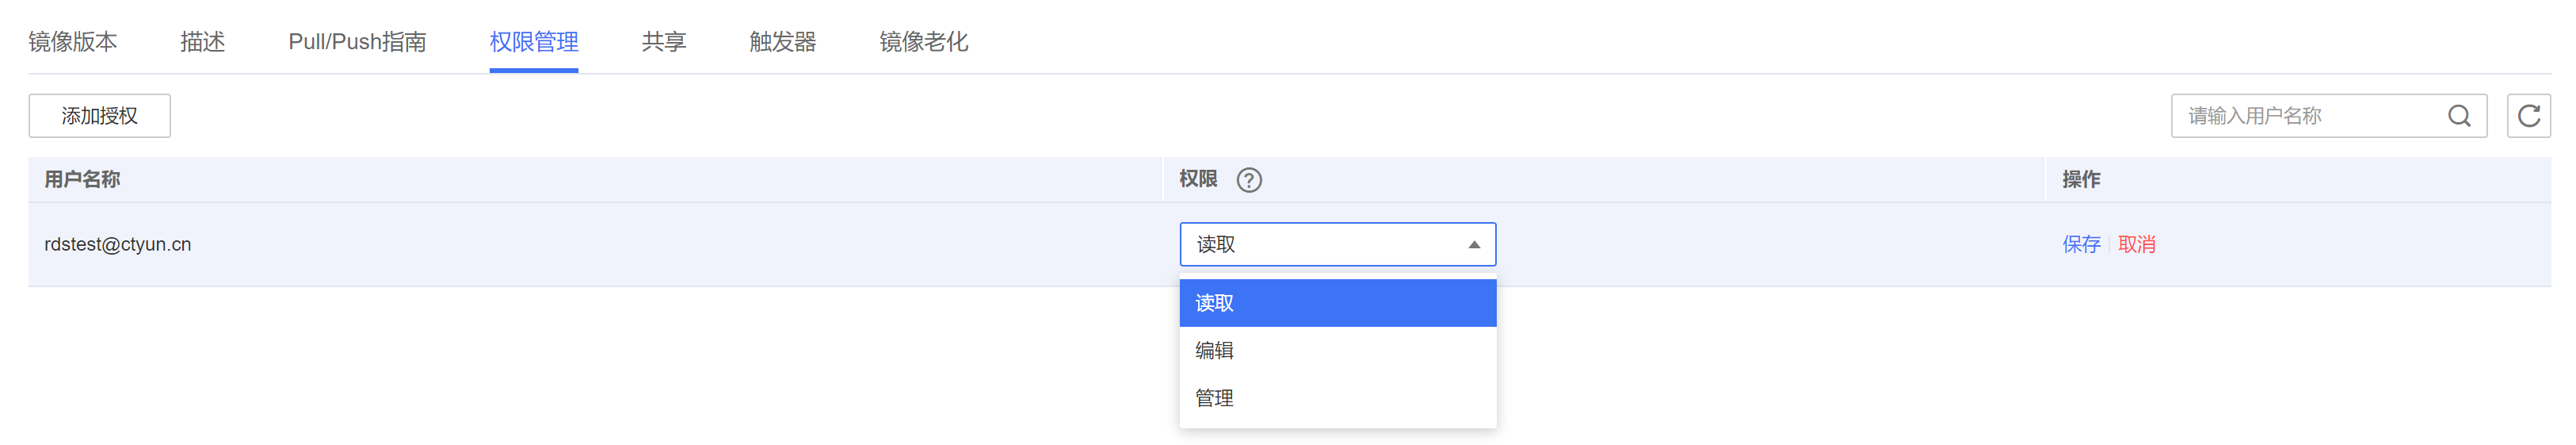Switch to the 描述 tab
This screenshot has width=2576, height=445.
[202, 42]
